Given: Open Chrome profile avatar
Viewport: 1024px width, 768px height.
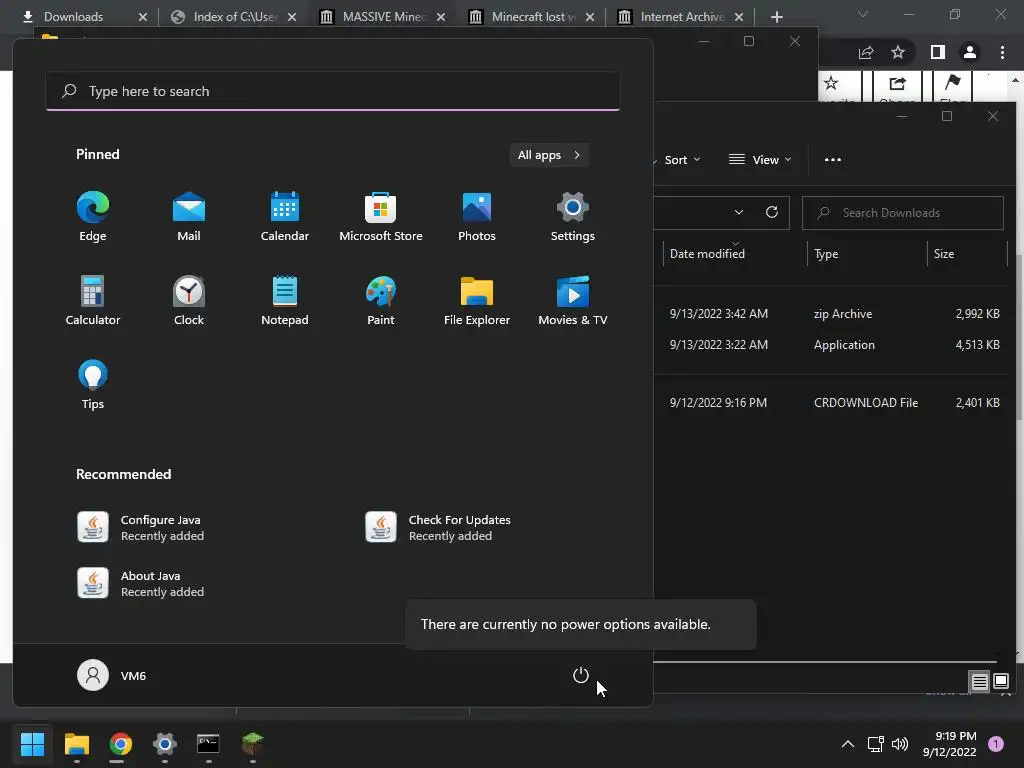Looking at the screenshot, I should point(970,52).
